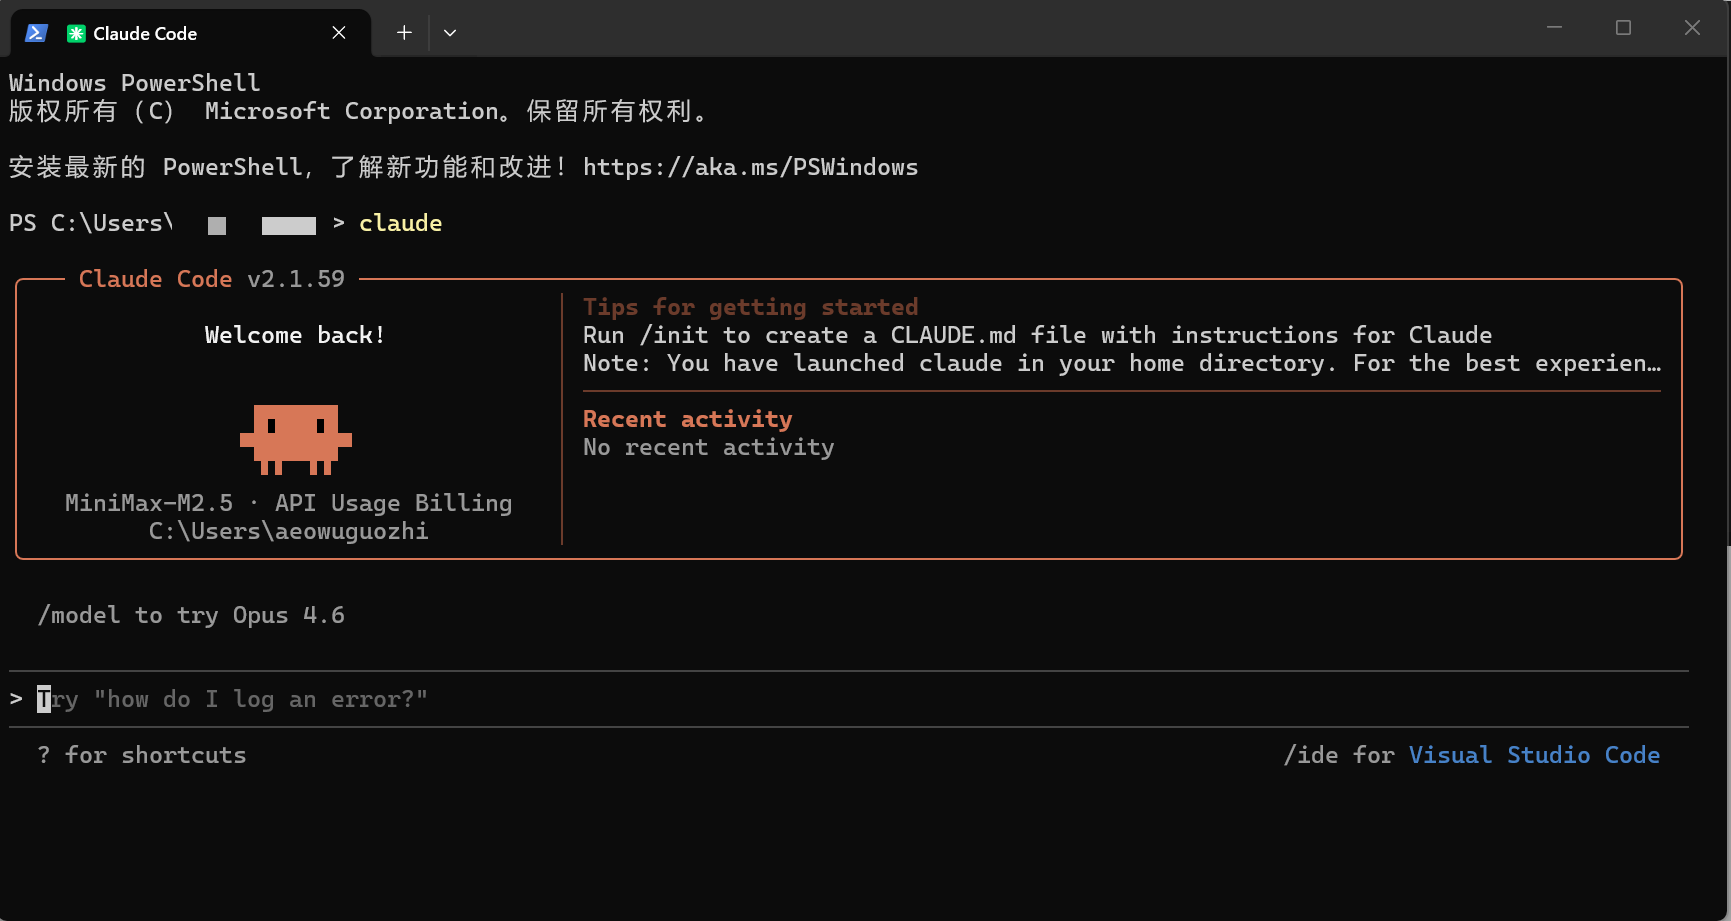Click the 'Windows PowerShell' header line
The image size is (1731, 921).
(x=135, y=83)
